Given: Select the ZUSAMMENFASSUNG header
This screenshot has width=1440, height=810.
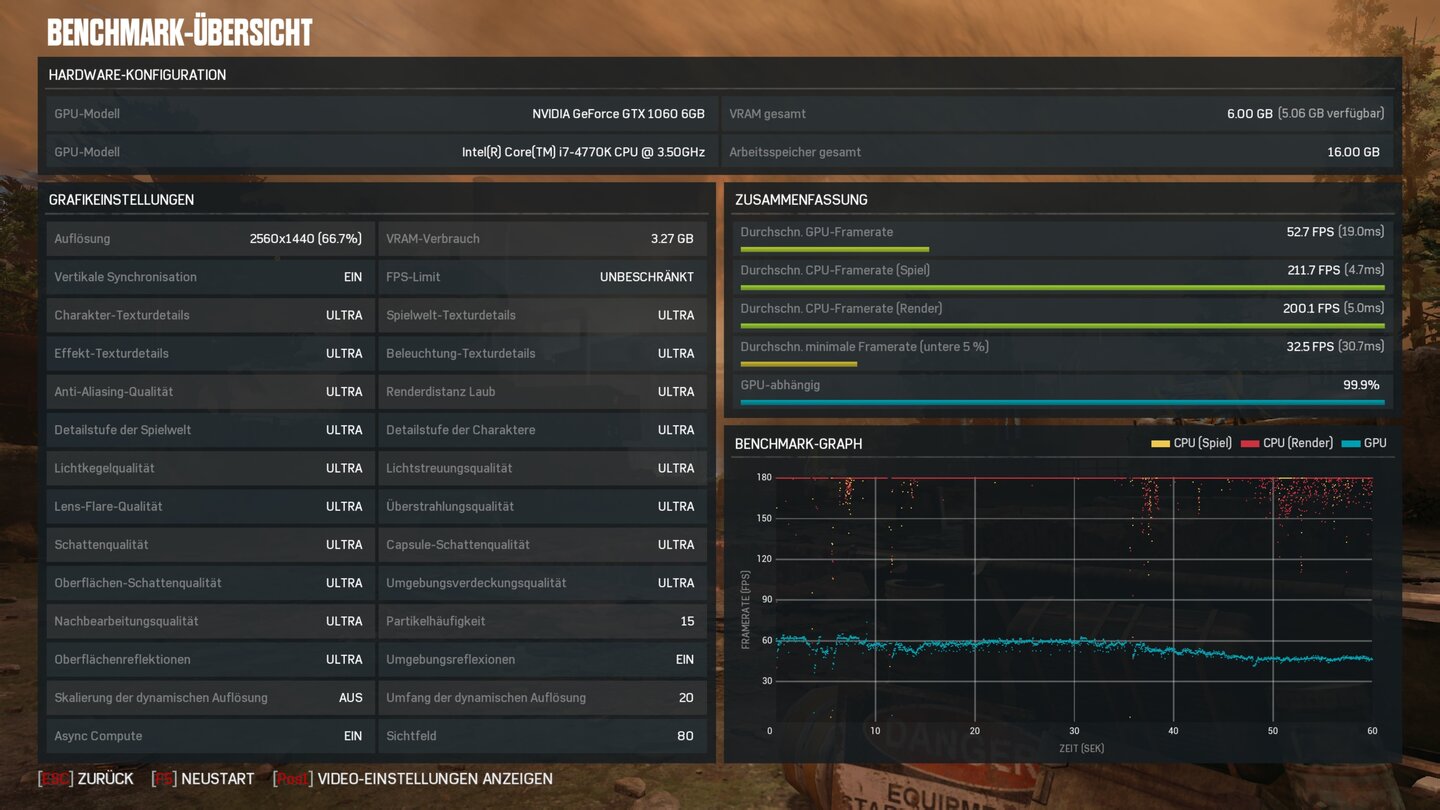Looking at the screenshot, I should (801, 200).
